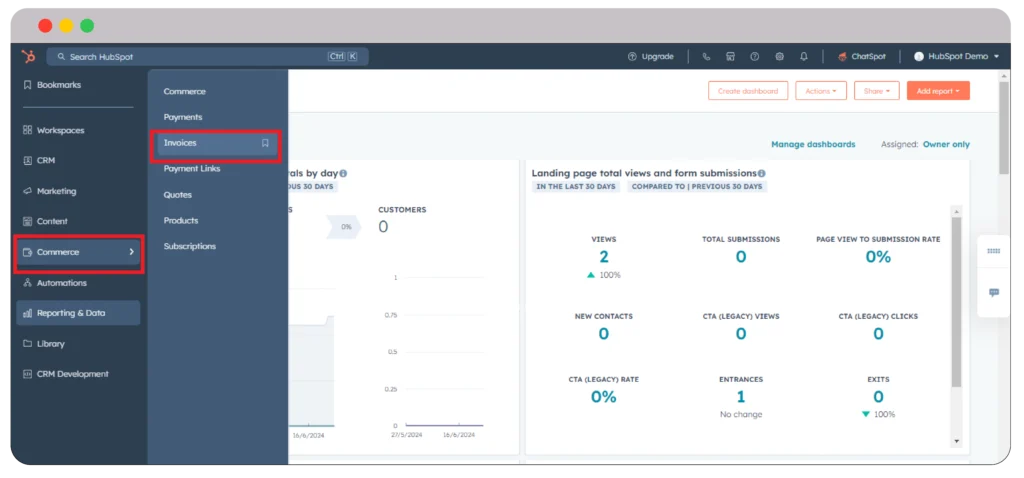Click the Create dashboard button
The image size is (1024, 478).
[x=748, y=91]
